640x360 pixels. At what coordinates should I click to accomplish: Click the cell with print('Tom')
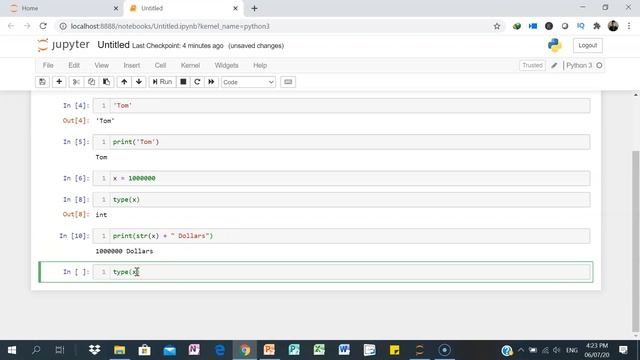click(341, 142)
